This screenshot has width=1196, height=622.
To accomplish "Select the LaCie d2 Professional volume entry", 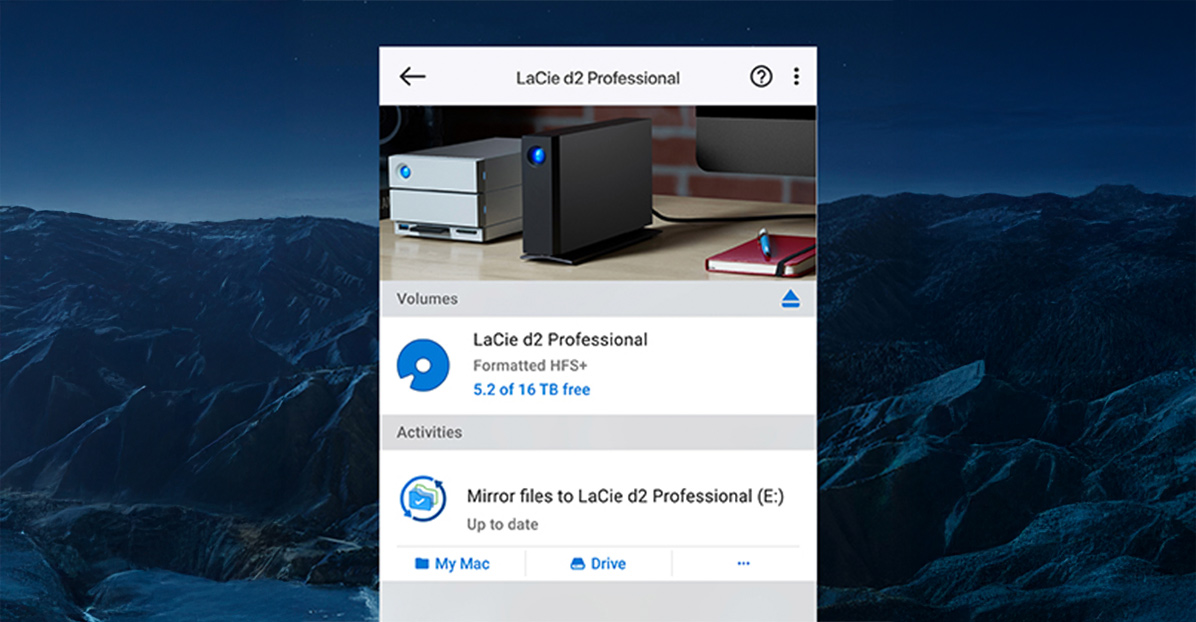I will click(x=559, y=340).
